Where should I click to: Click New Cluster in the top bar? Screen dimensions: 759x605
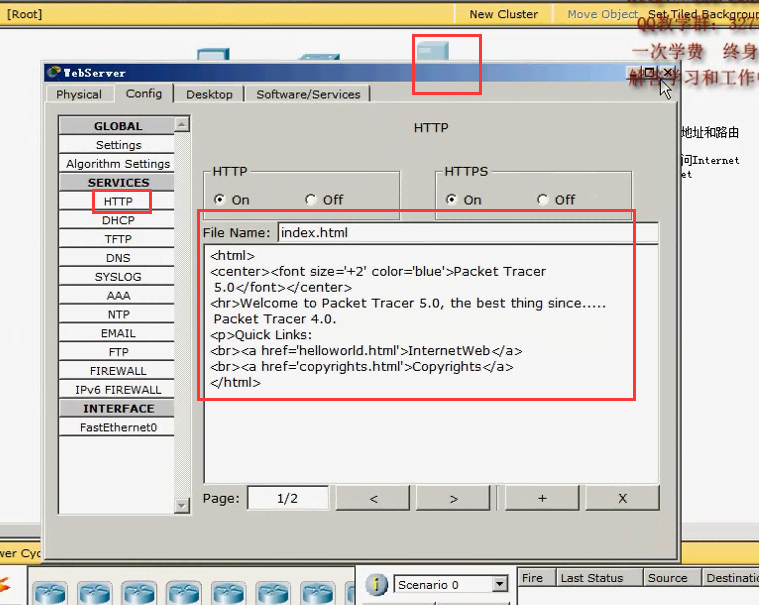coord(503,15)
